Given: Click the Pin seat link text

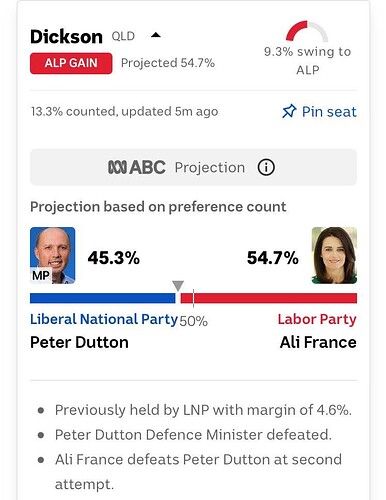Looking at the screenshot, I should pos(329,112).
